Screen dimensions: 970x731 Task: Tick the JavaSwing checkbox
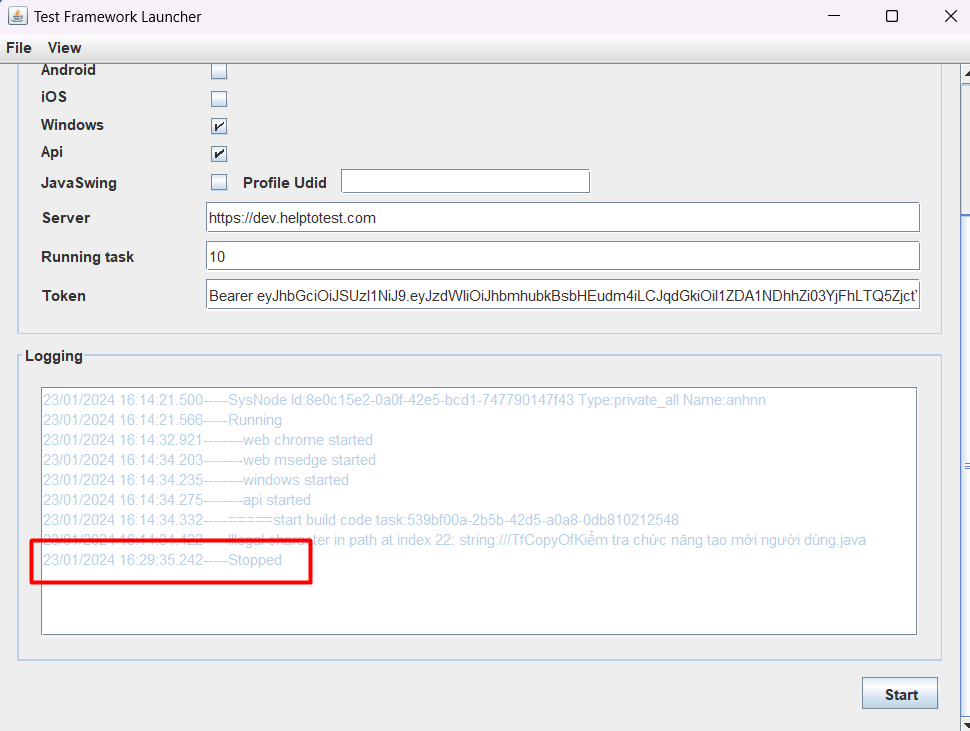(x=219, y=182)
